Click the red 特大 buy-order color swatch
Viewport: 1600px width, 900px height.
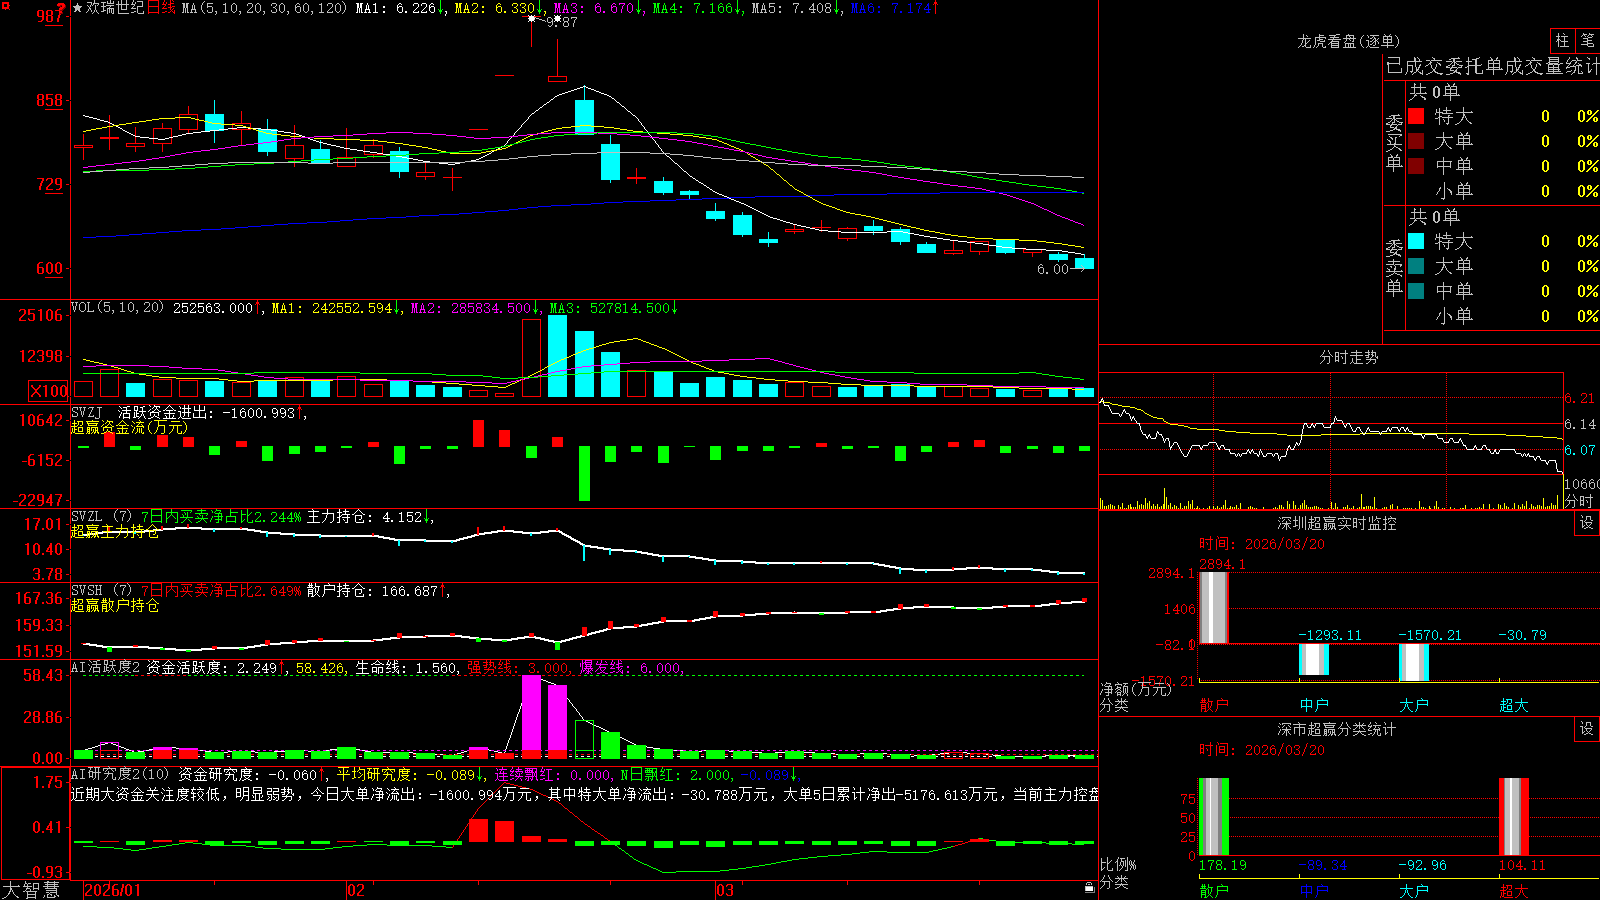pos(1416,116)
